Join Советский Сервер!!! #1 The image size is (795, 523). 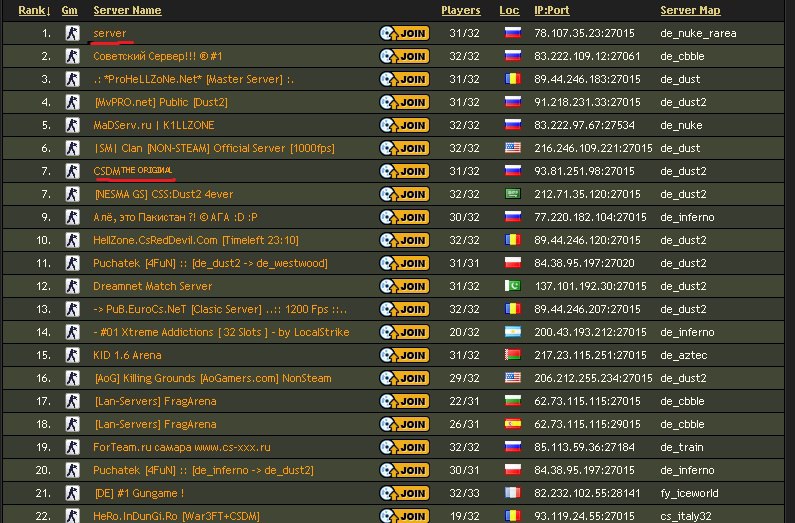pyautogui.click(x=405, y=56)
